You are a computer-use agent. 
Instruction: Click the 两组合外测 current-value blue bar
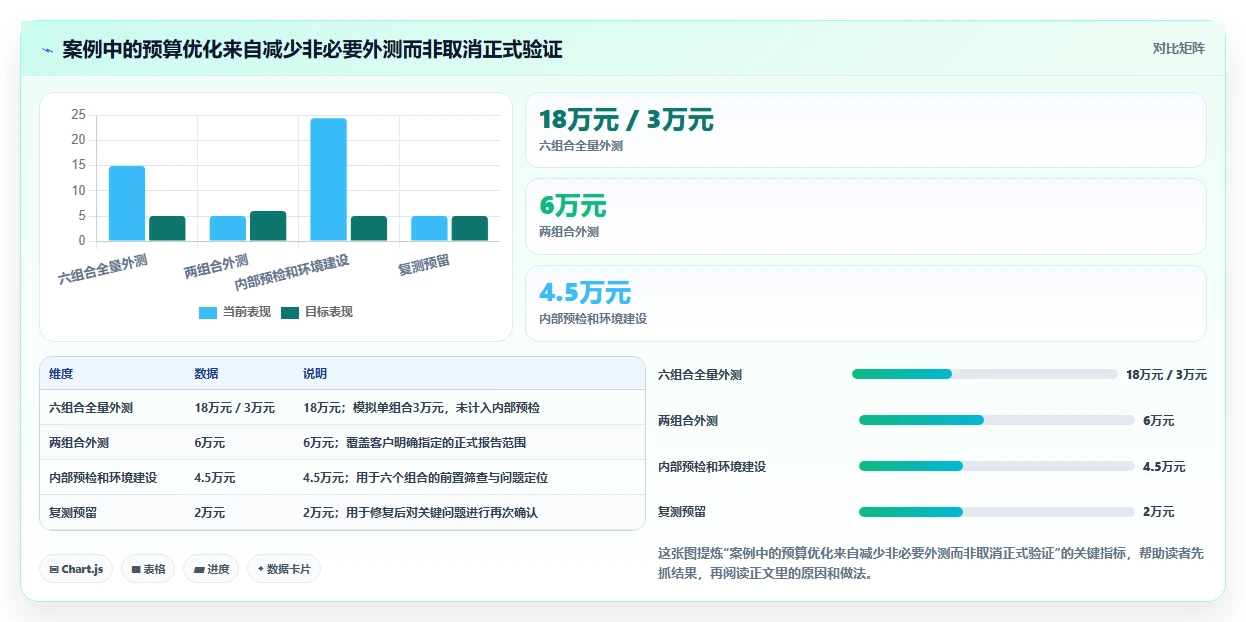click(228, 228)
